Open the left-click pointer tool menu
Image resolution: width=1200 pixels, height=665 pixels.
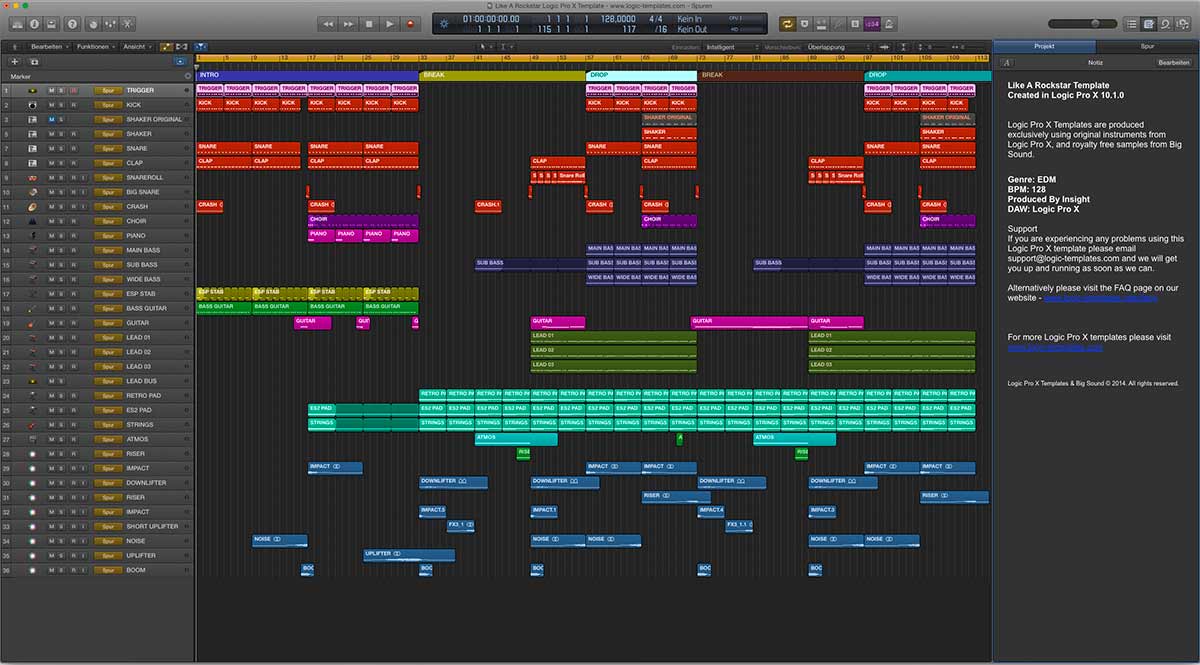coord(486,46)
